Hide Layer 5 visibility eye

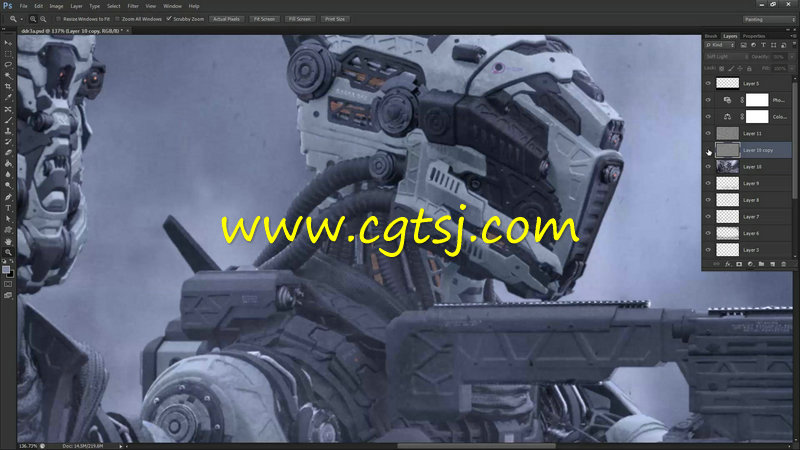708,83
